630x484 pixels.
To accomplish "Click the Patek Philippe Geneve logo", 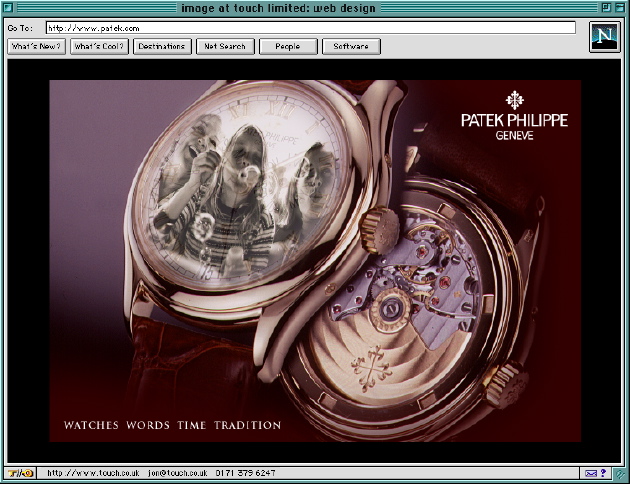I will click(x=514, y=116).
